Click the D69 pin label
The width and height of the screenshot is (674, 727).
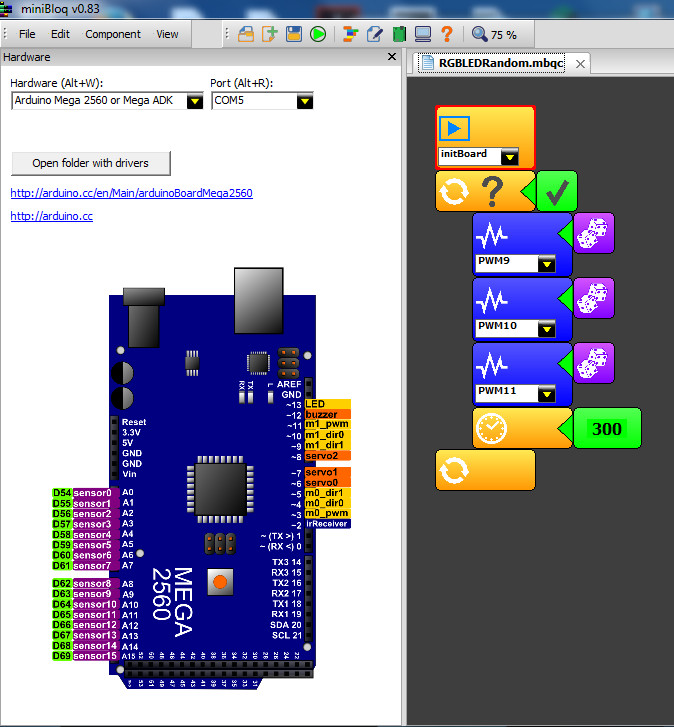point(62,656)
